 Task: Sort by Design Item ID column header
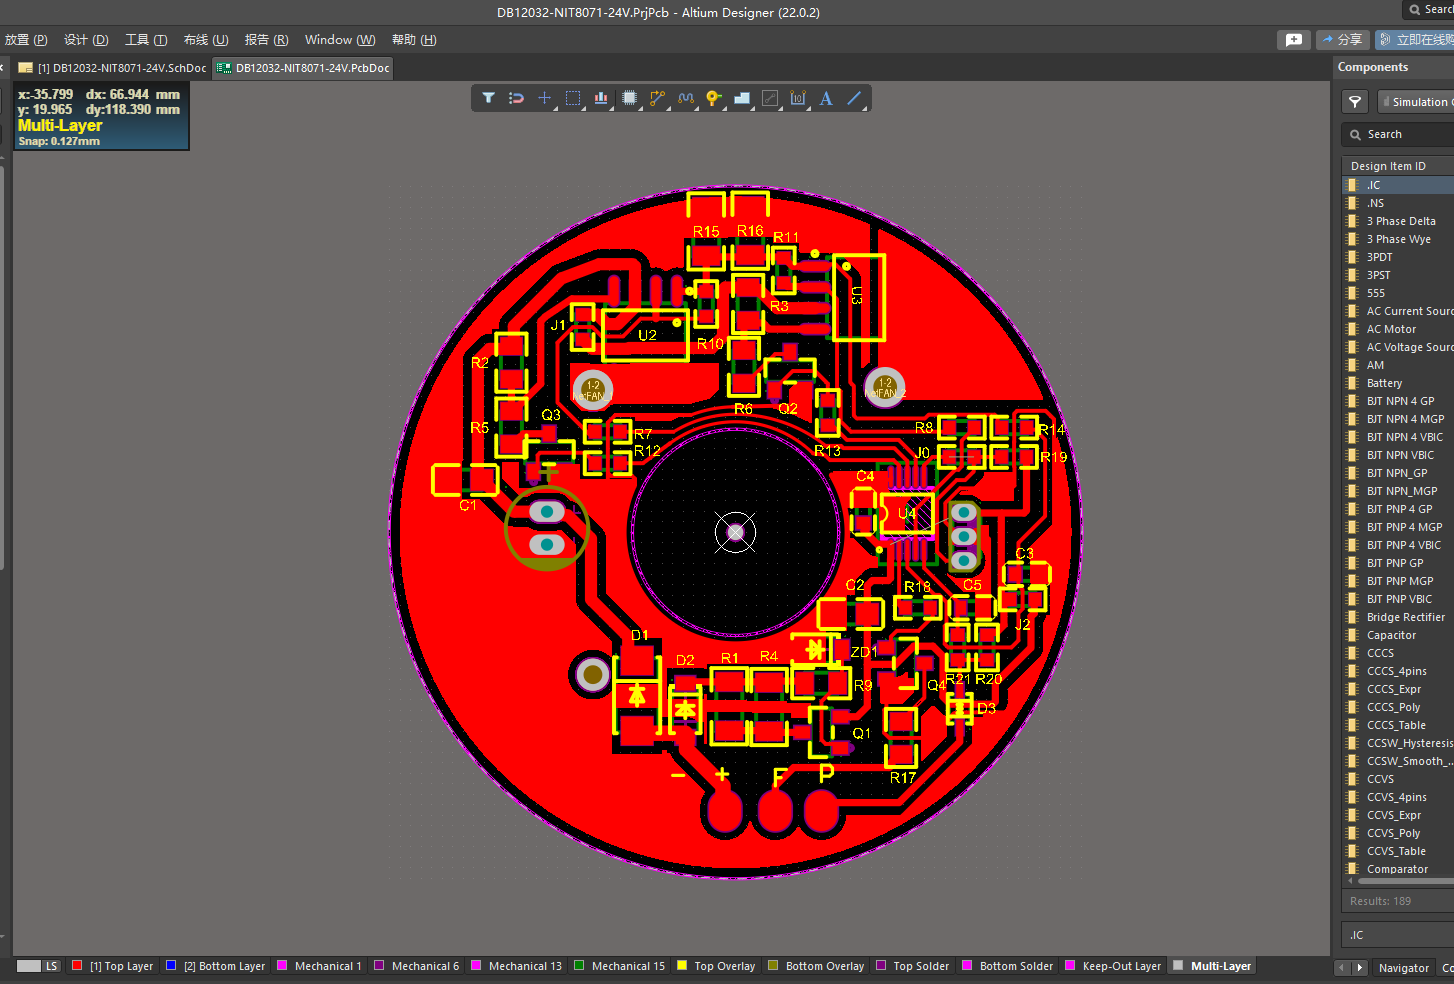click(x=1397, y=166)
